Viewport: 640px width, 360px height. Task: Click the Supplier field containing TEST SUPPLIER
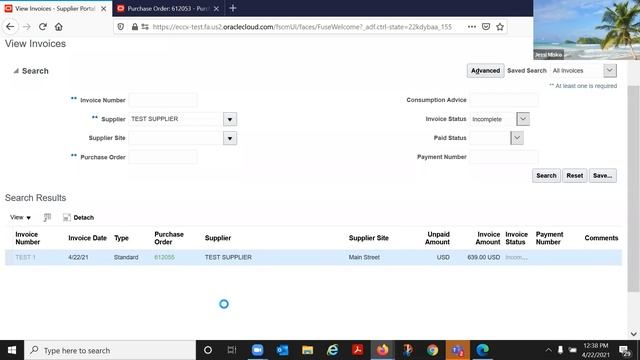[176, 119]
